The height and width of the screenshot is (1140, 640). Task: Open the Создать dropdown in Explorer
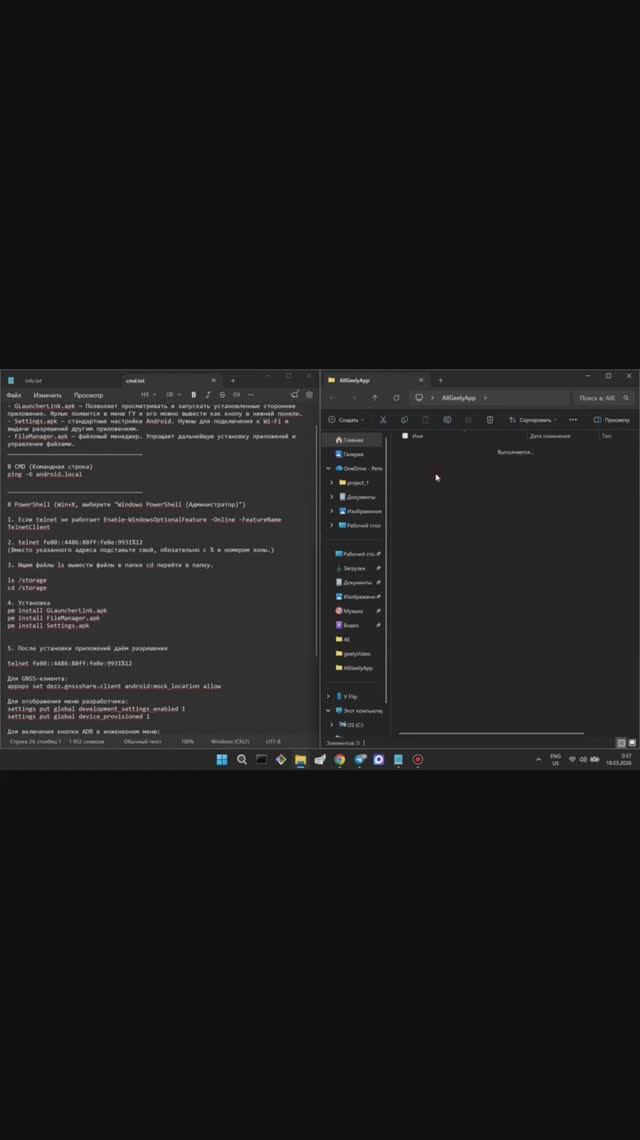(x=346, y=420)
